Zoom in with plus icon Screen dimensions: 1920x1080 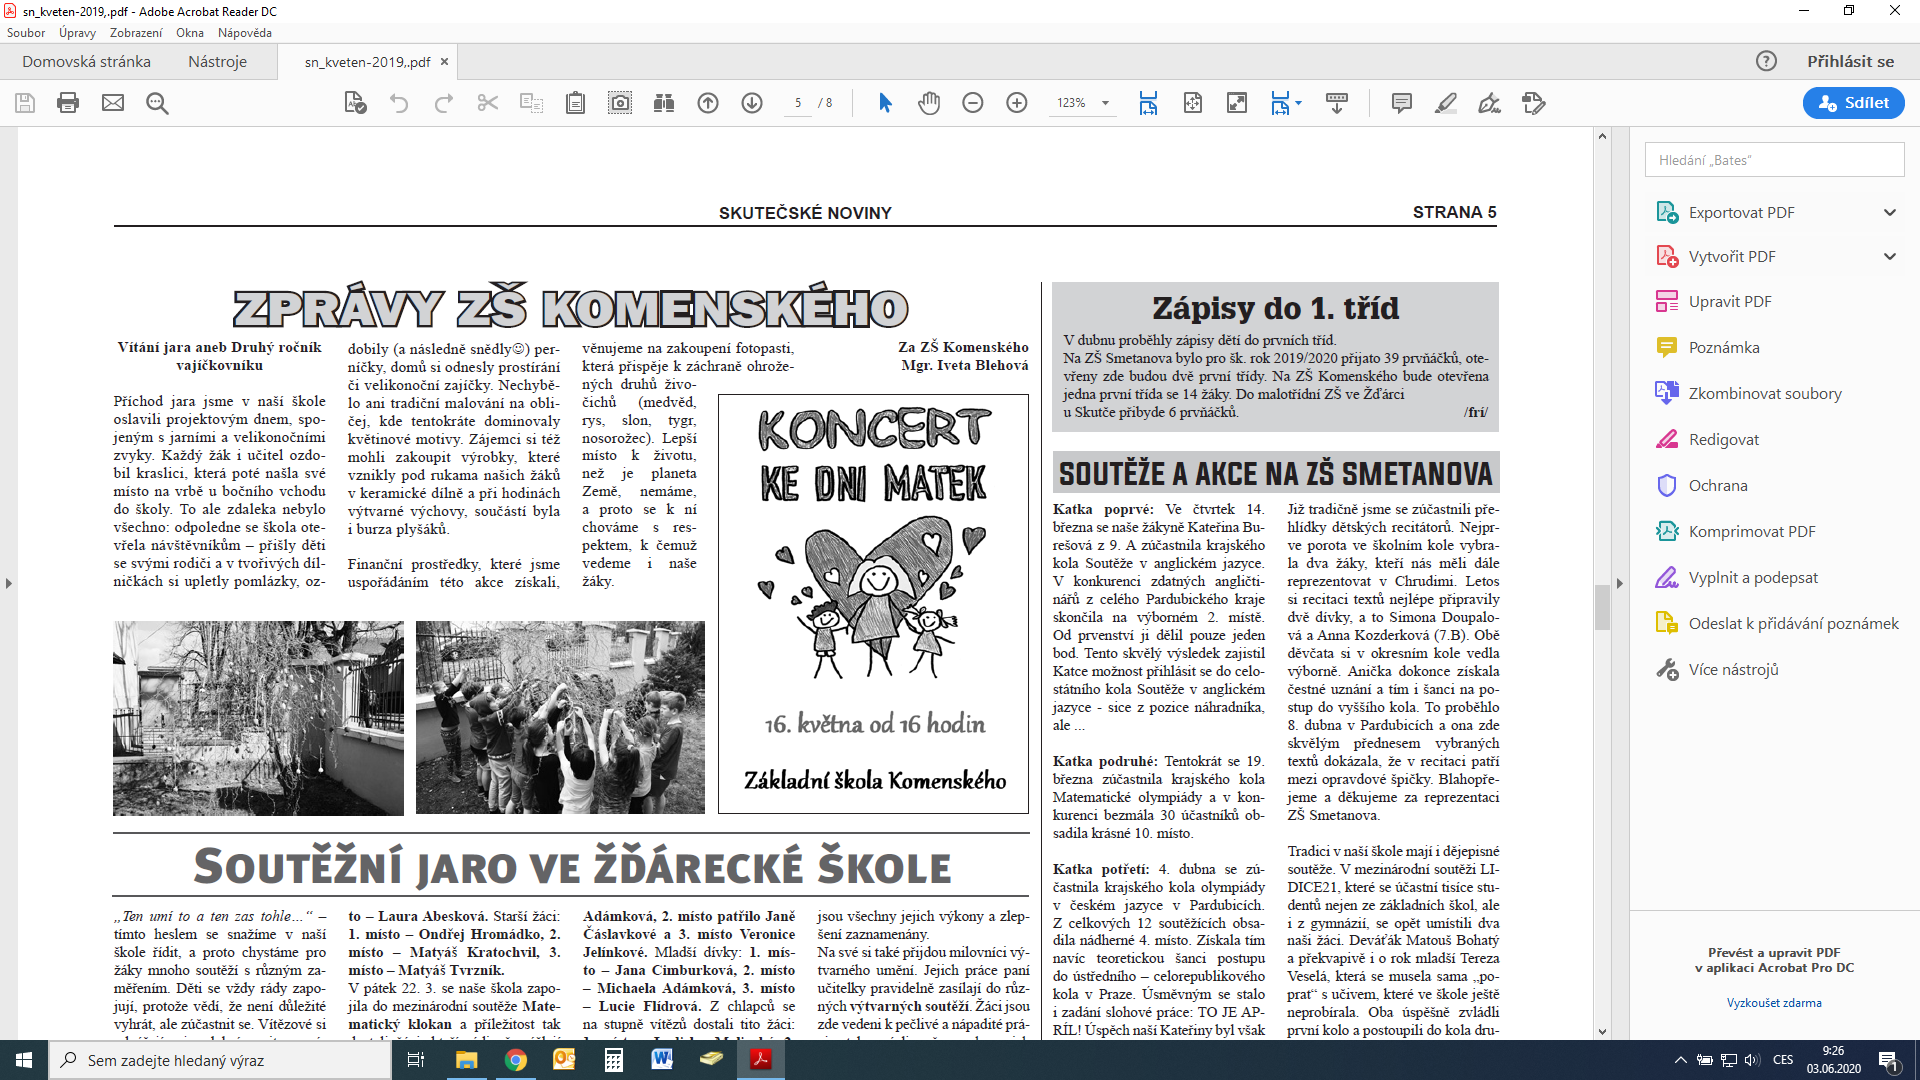tap(1017, 103)
